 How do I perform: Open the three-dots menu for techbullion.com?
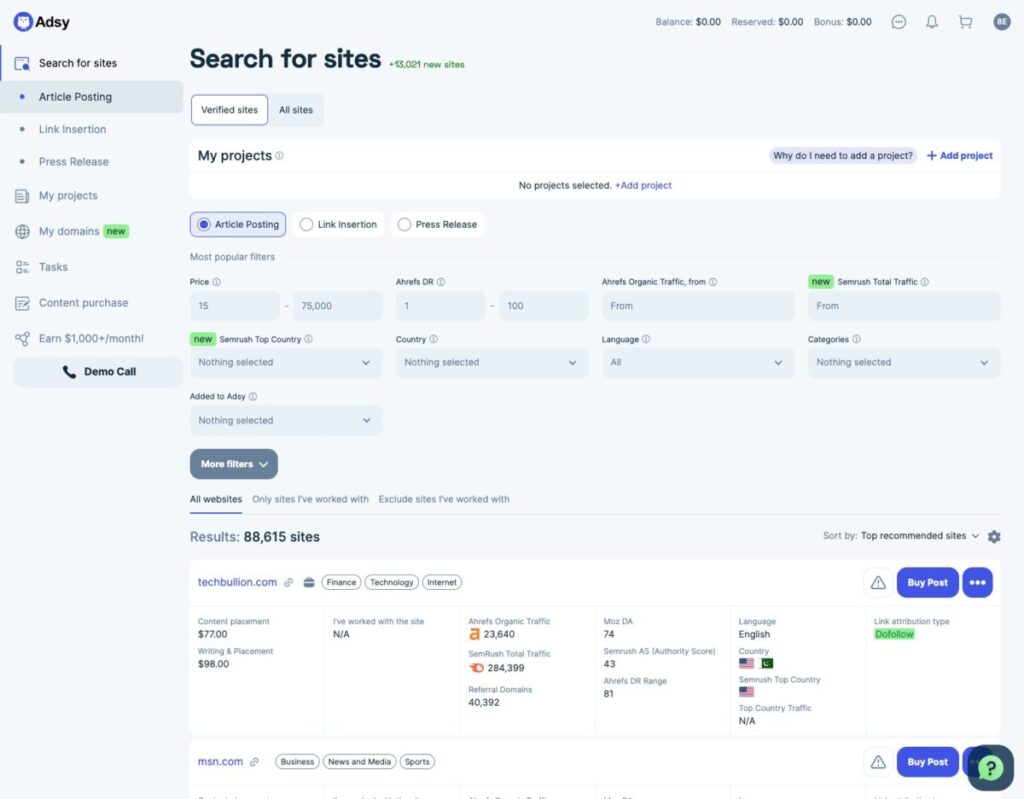pyautogui.click(x=977, y=582)
